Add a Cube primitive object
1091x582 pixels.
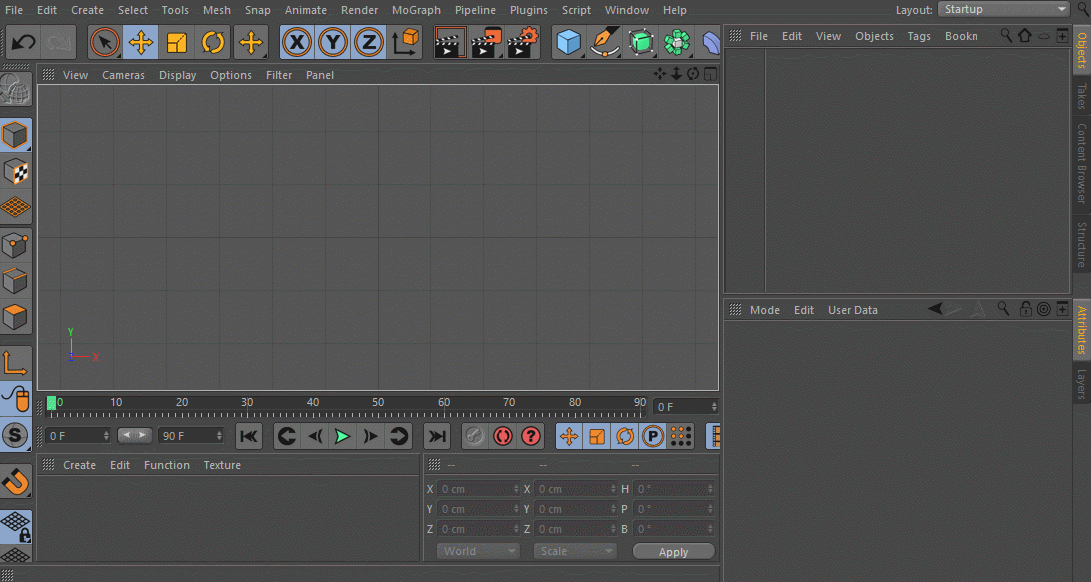click(x=569, y=43)
